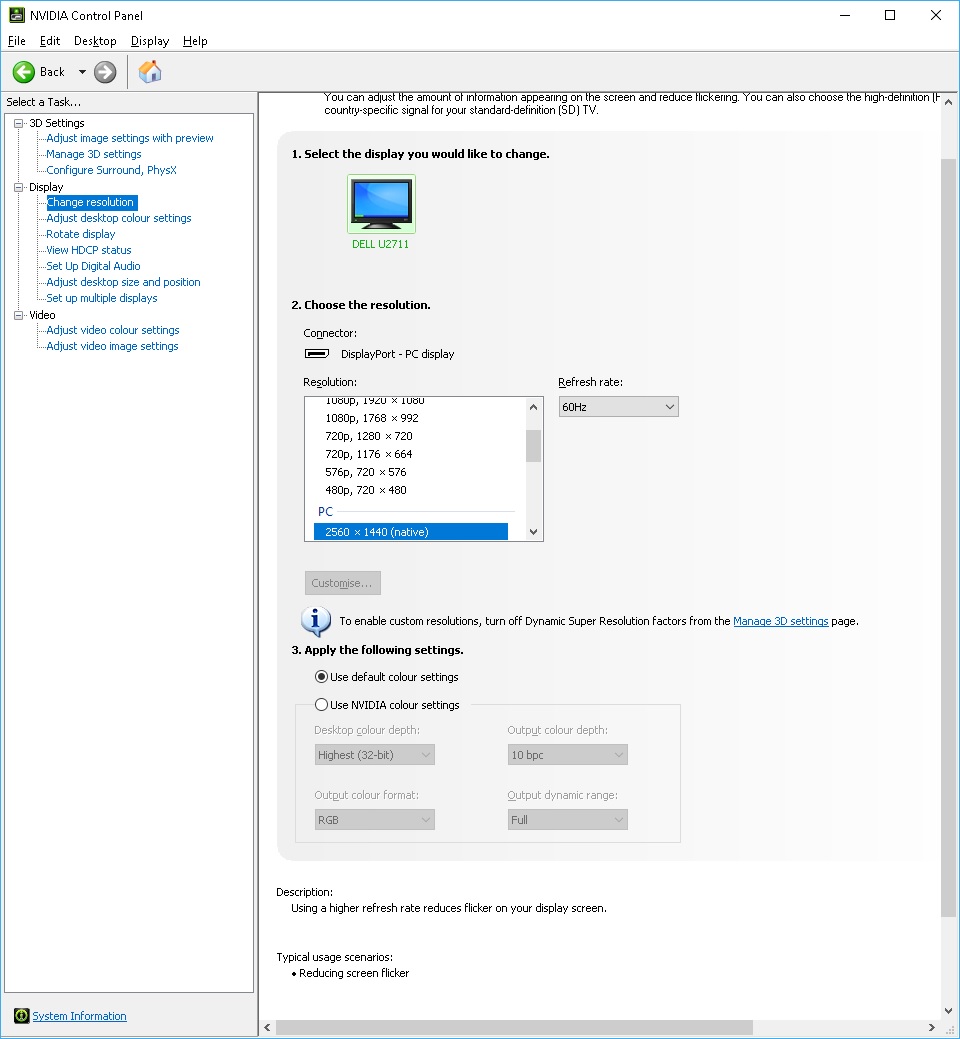Open Set Up Digital Audio task
The width and height of the screenshot is (960, 1039).
[x=93, y=266]
